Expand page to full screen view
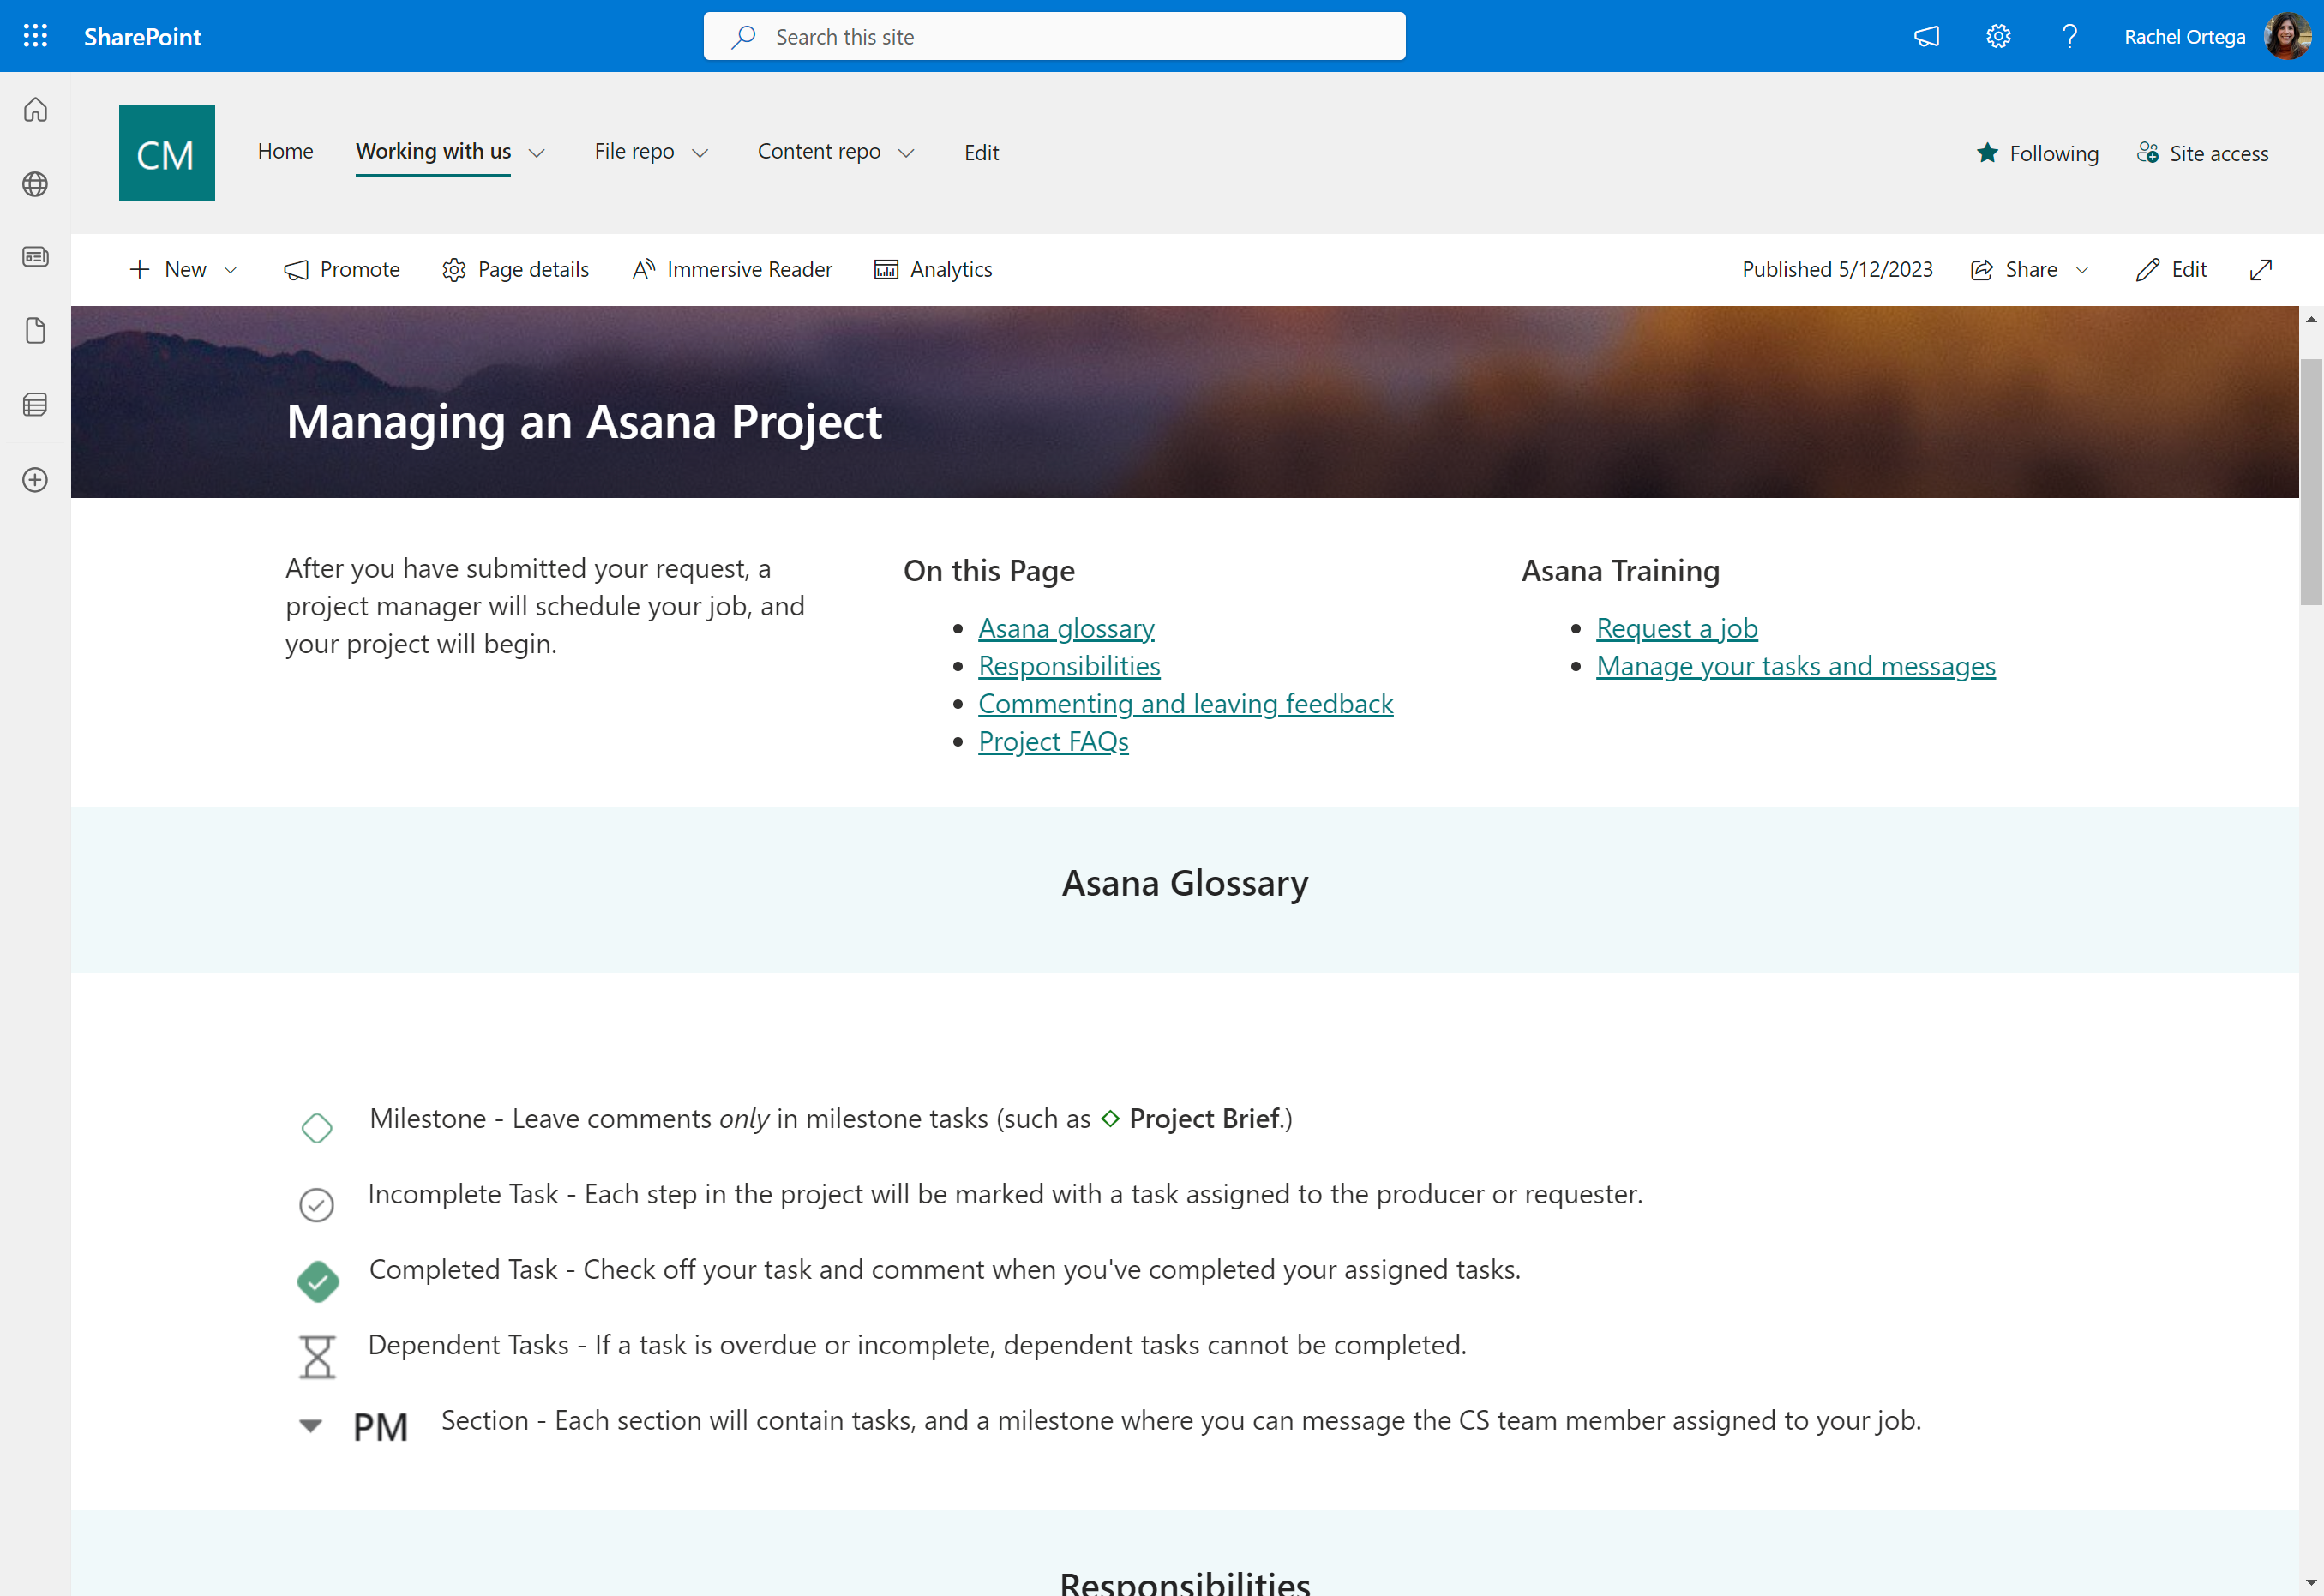 tap(2260, 270)
